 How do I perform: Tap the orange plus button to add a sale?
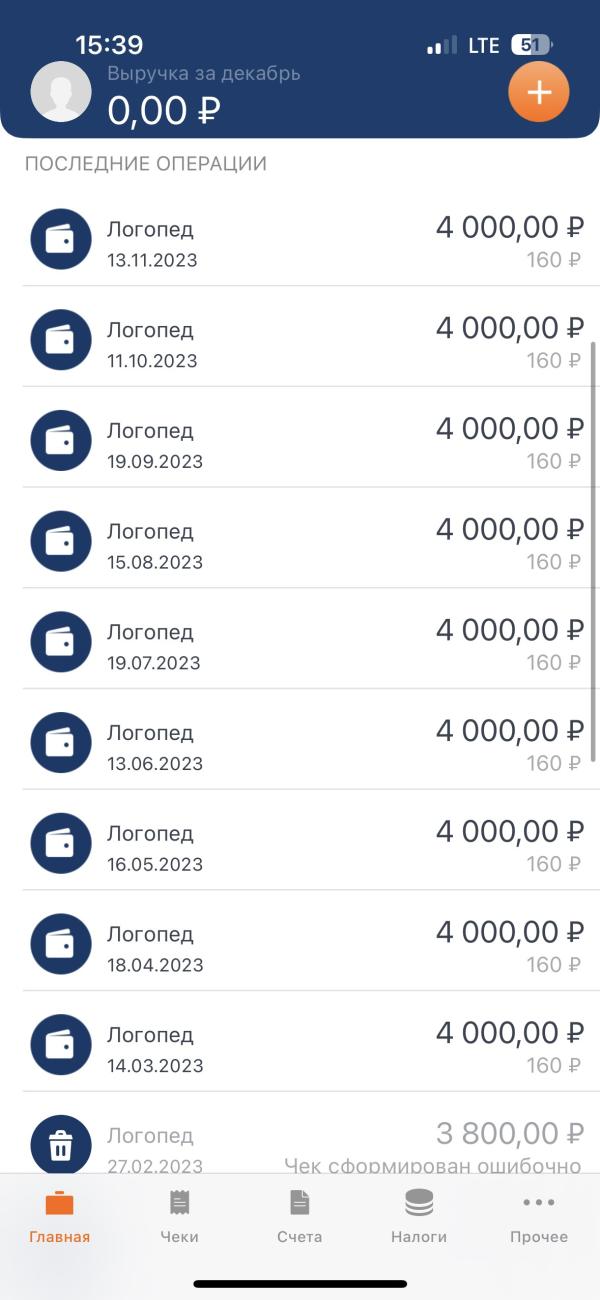click(x=538, y=93)
